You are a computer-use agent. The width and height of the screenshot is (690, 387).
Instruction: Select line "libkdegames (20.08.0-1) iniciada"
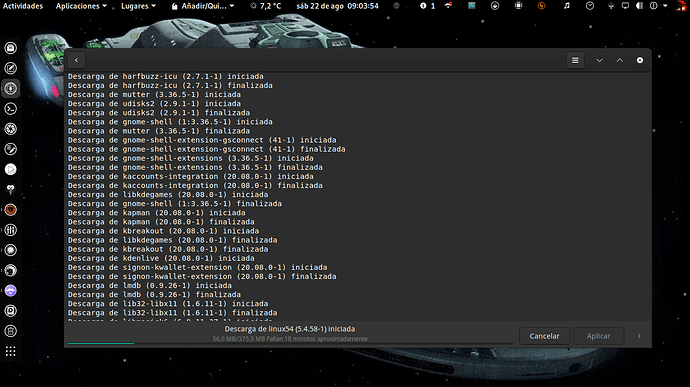pyautogui.click(x=168, y=195)
